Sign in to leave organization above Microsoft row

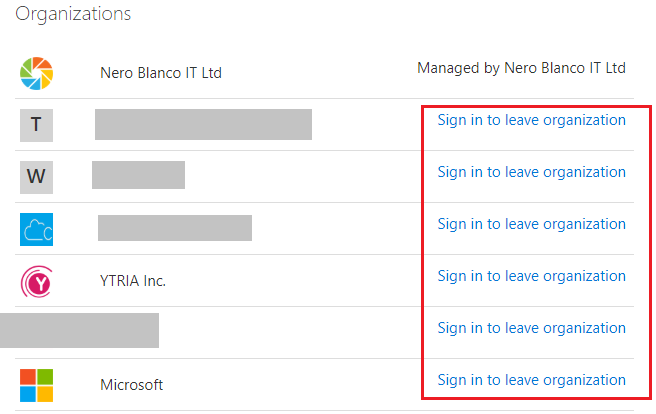(531, 328)
